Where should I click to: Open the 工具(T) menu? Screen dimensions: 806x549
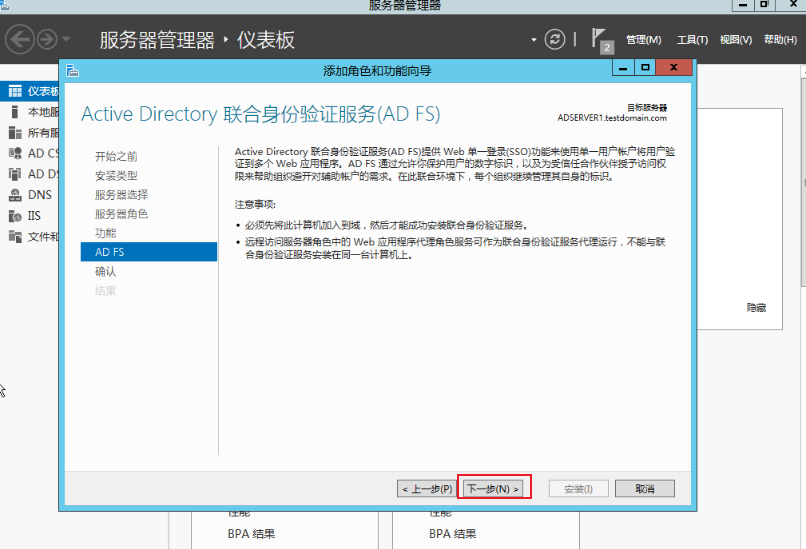point(692,40)
